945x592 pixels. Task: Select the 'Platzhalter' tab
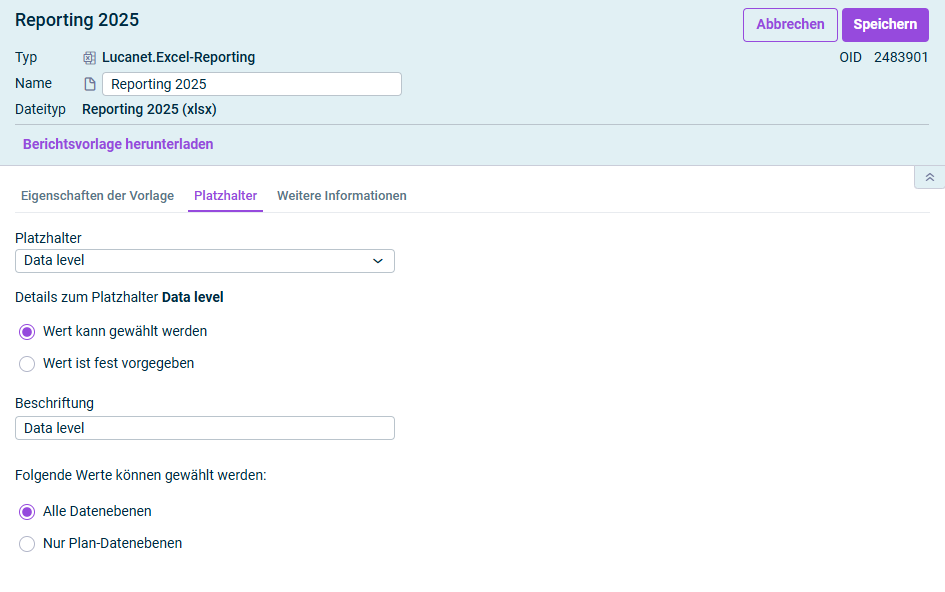(x=225, y=196)
